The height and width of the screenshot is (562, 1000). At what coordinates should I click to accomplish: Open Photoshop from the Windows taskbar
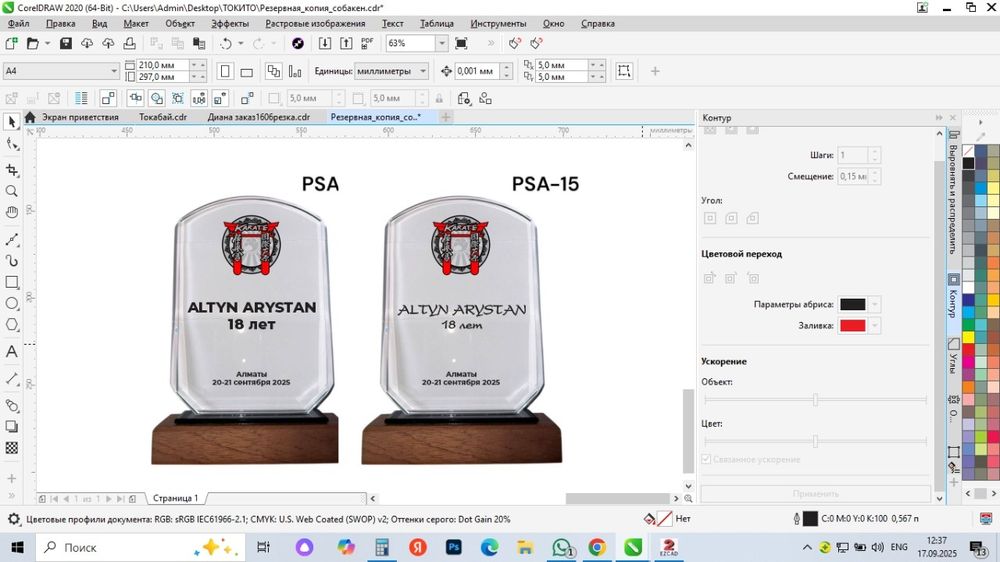pos(453,548)
